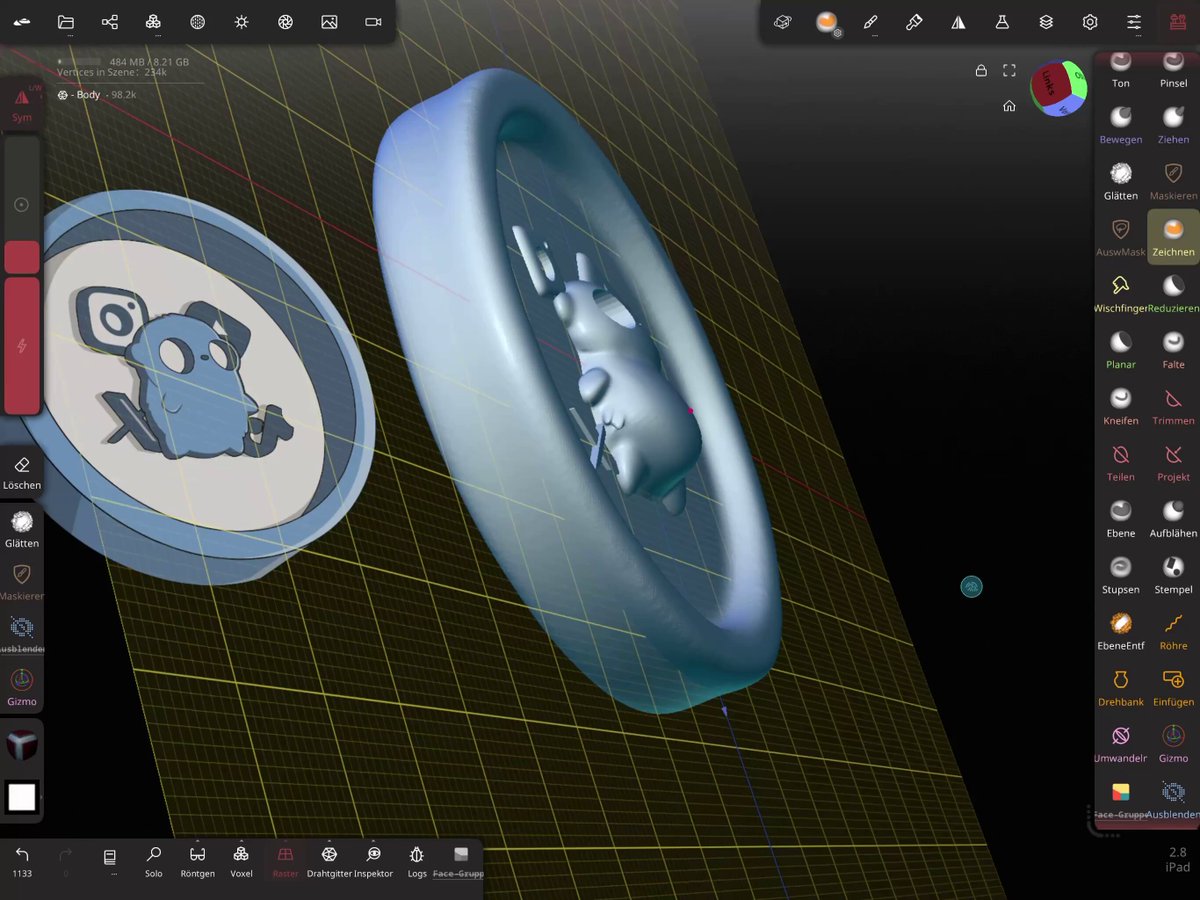The height and width of the screenshot is (900, 1200).
Task: Toggle Solo mode in bottom bar
Action: (x=153, y=861)
